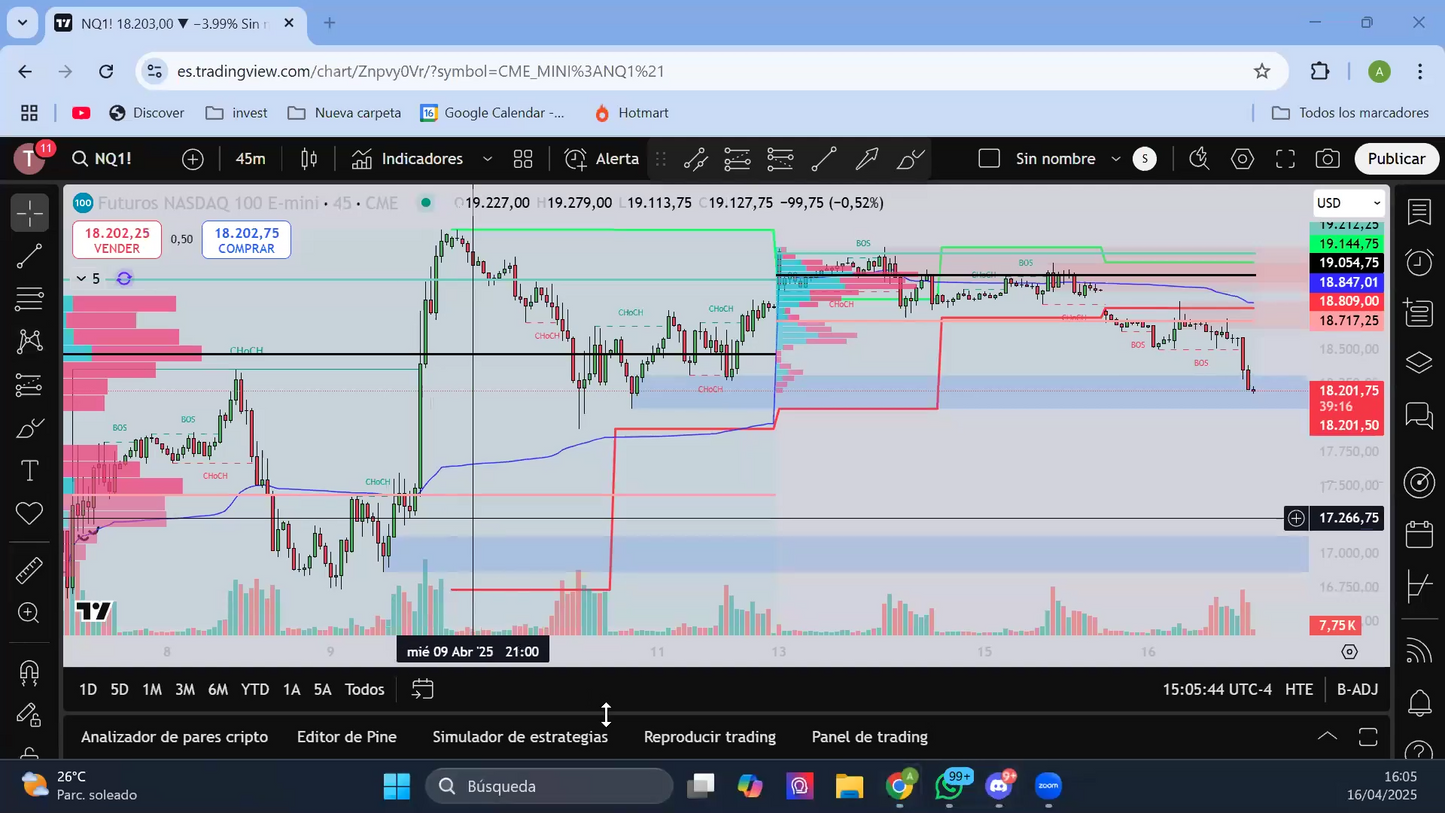Pick the arrow drawing tool in favorites toolbar

pyautogui.click(x=867, y=159)
